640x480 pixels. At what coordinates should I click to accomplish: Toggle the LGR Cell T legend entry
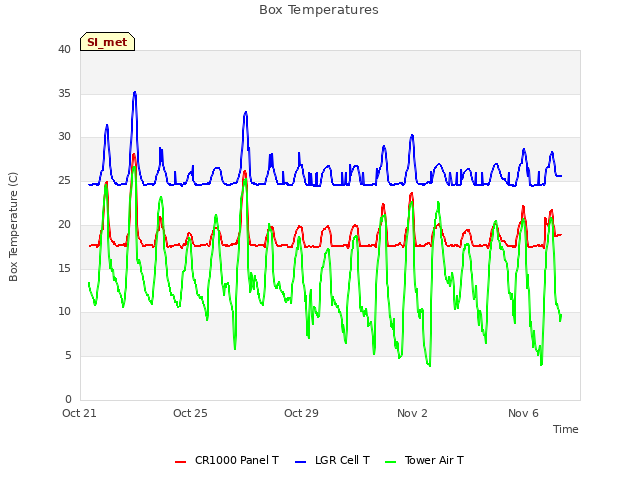[x=332, y=460]
